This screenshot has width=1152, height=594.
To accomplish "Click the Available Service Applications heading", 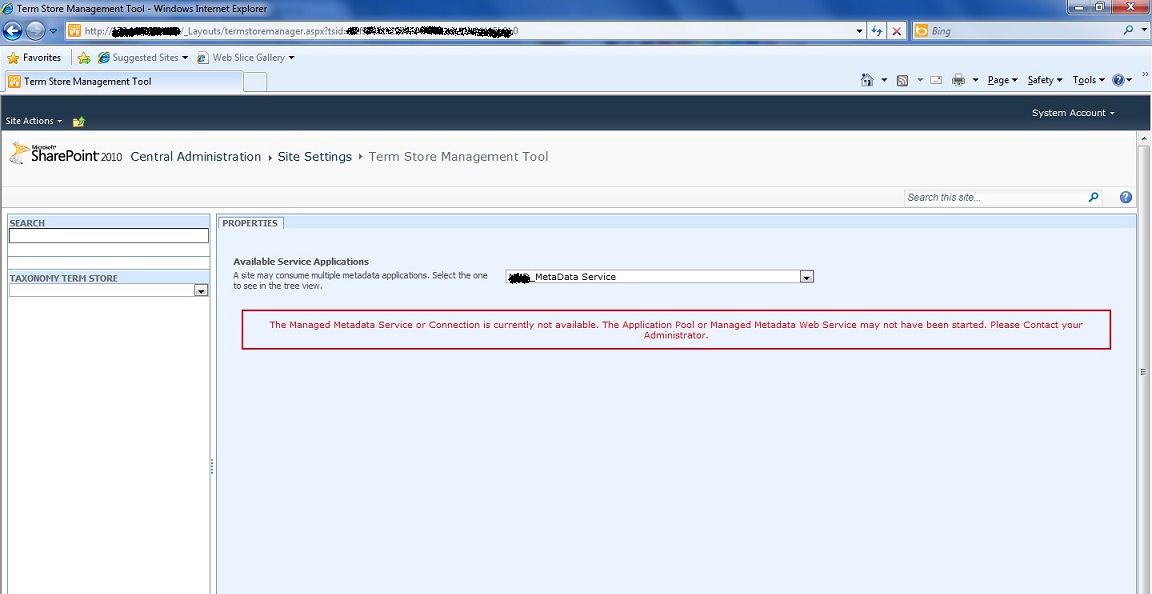I will coord(301,262).
